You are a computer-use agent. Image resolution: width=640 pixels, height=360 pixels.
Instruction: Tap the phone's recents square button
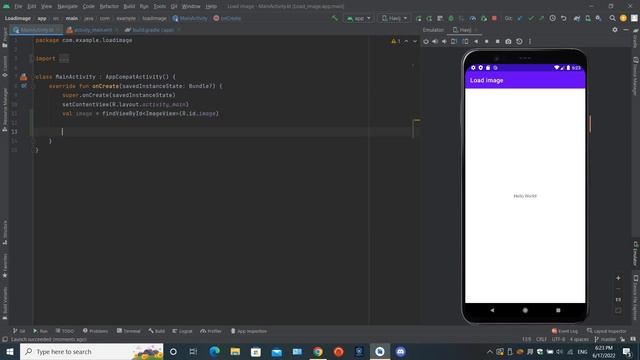tap(558, 310)
